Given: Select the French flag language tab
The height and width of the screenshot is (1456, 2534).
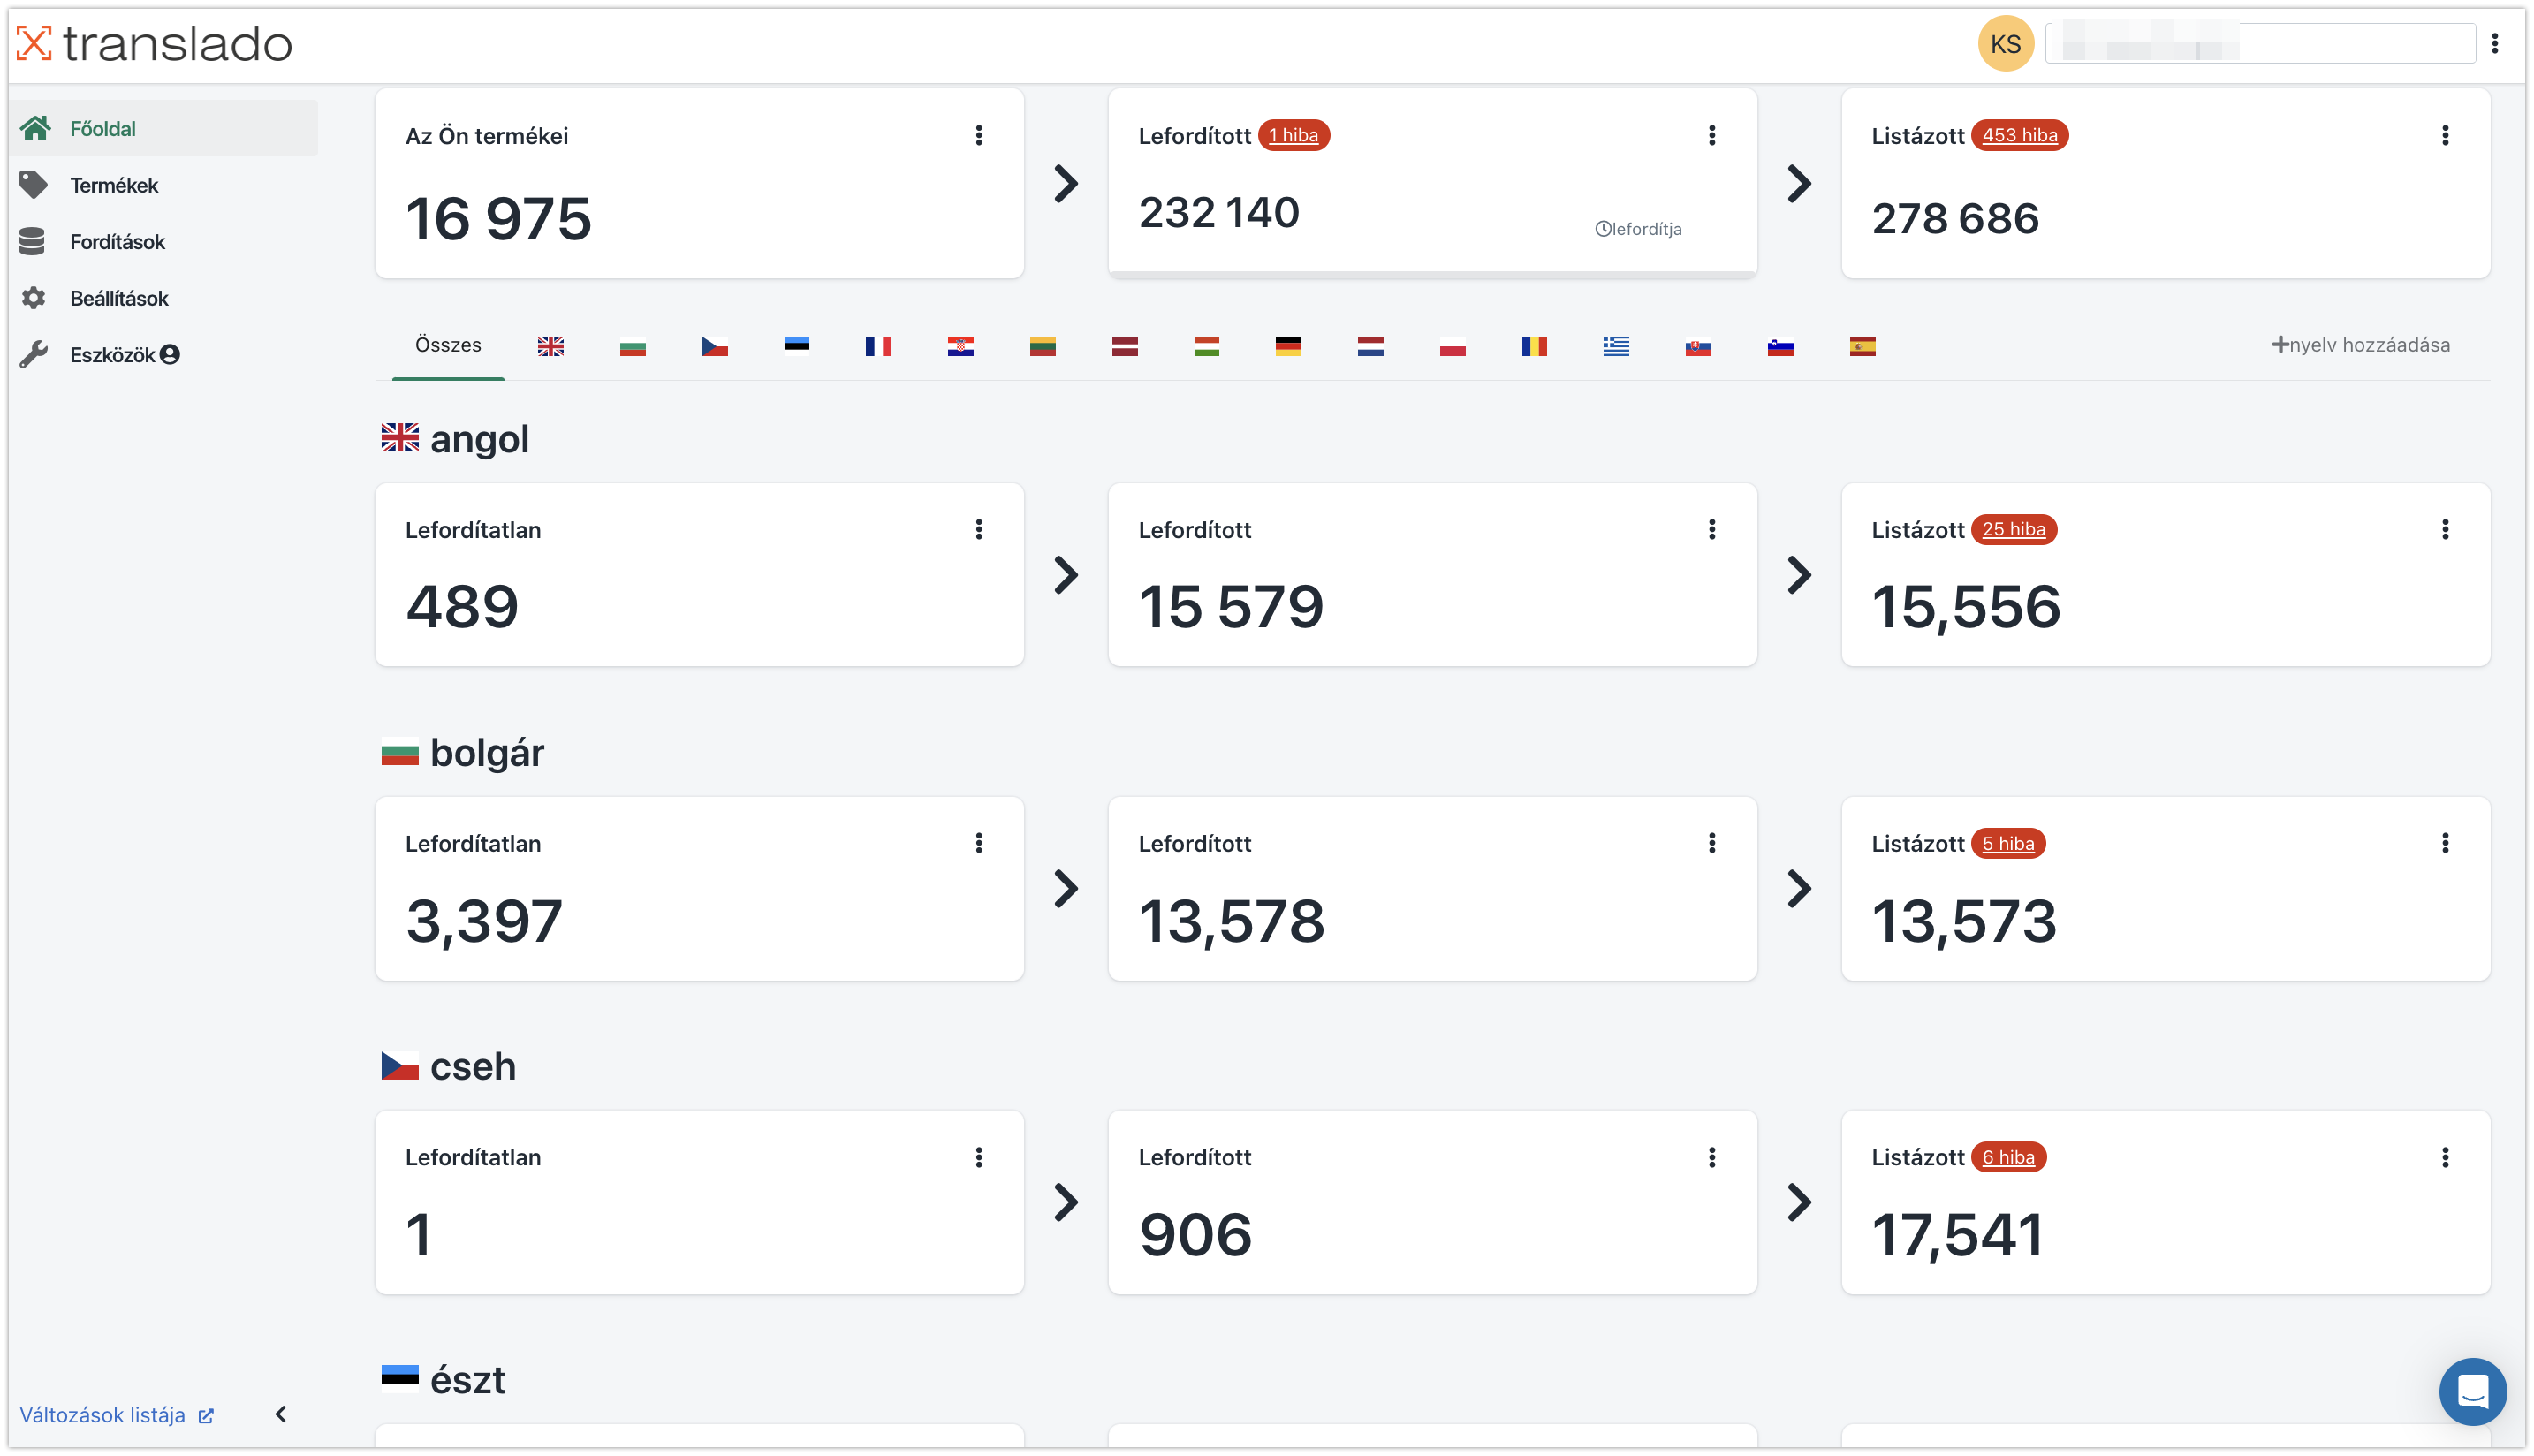Looking at the screenshot, I should point(878,346).
